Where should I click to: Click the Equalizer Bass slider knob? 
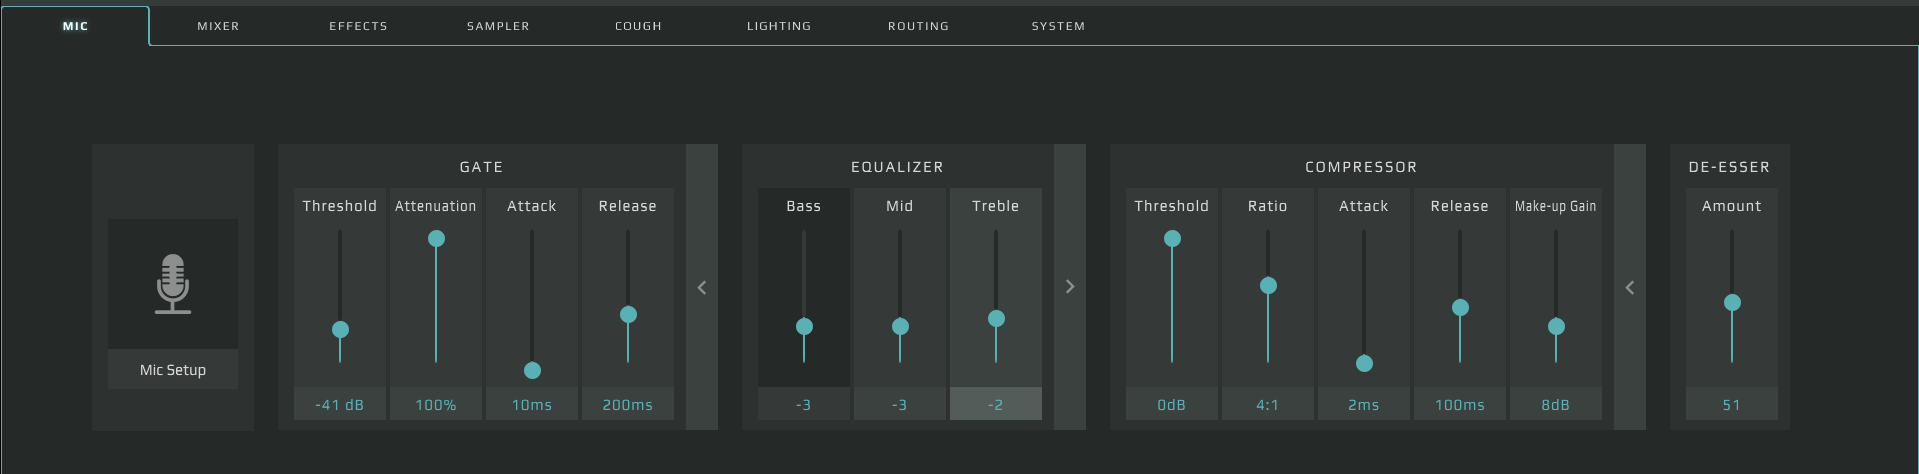pyautogui.click(x=804, y=326)
